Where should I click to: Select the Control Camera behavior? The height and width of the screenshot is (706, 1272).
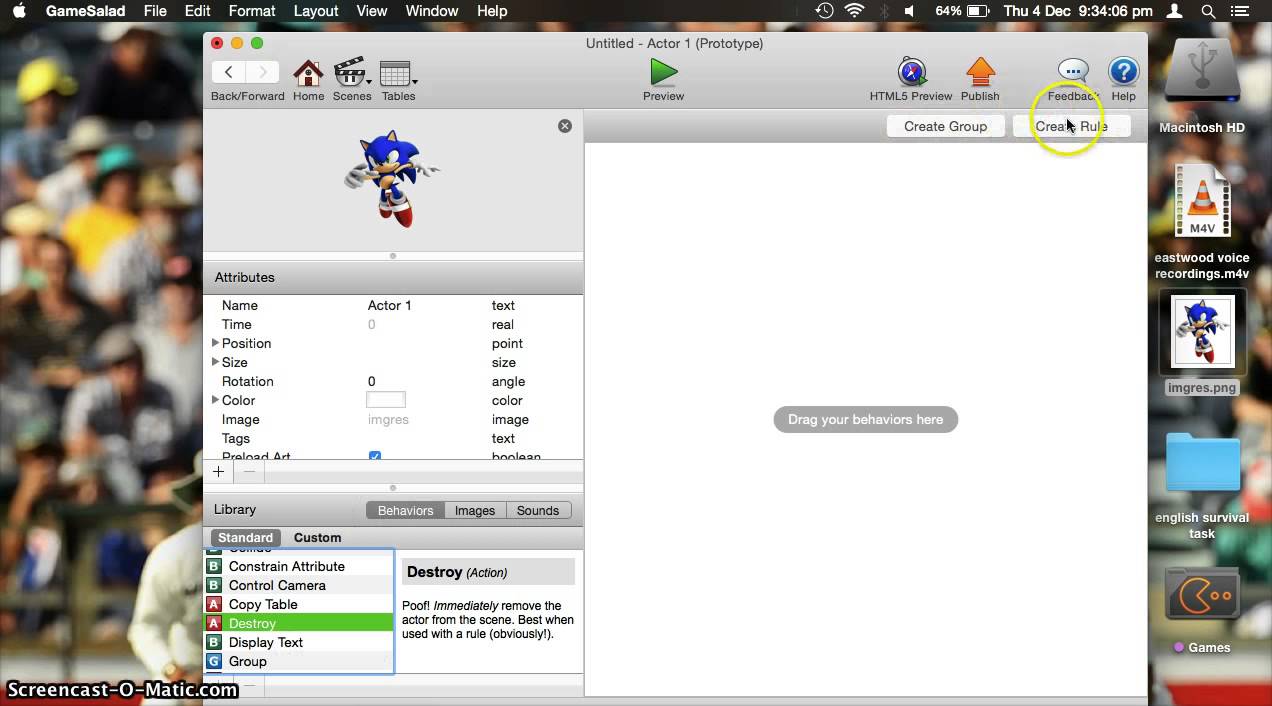[277, 585]
